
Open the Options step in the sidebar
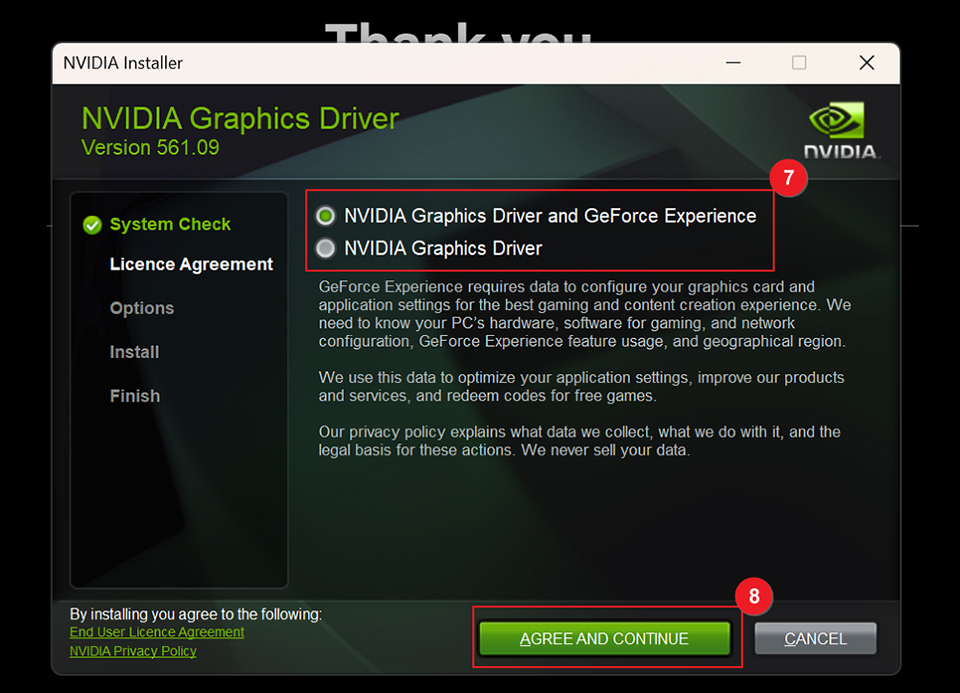tap(141, 308)
